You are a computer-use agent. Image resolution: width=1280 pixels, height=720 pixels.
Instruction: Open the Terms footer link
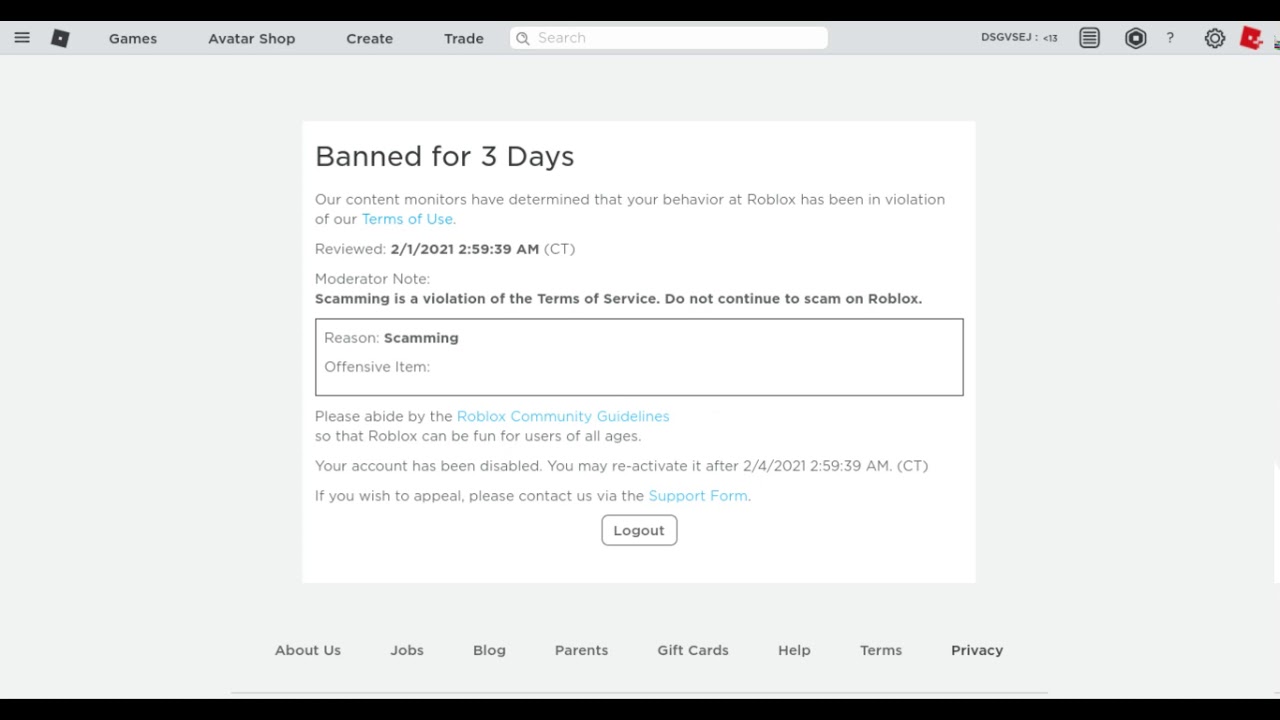pyautogui.click(x=881, y=650)
